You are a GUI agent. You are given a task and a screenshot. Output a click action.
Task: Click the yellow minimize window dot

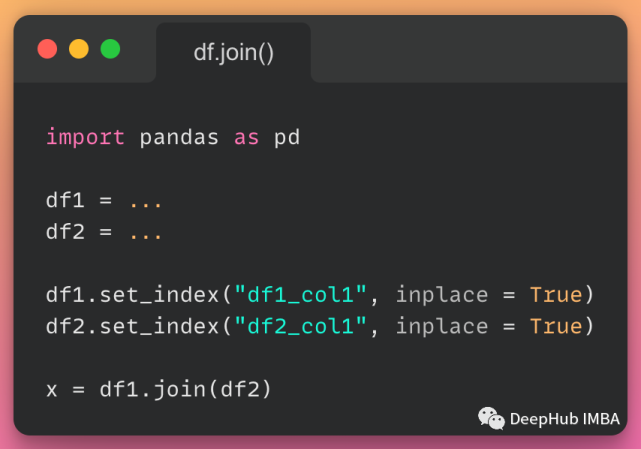tap(79, 49)
